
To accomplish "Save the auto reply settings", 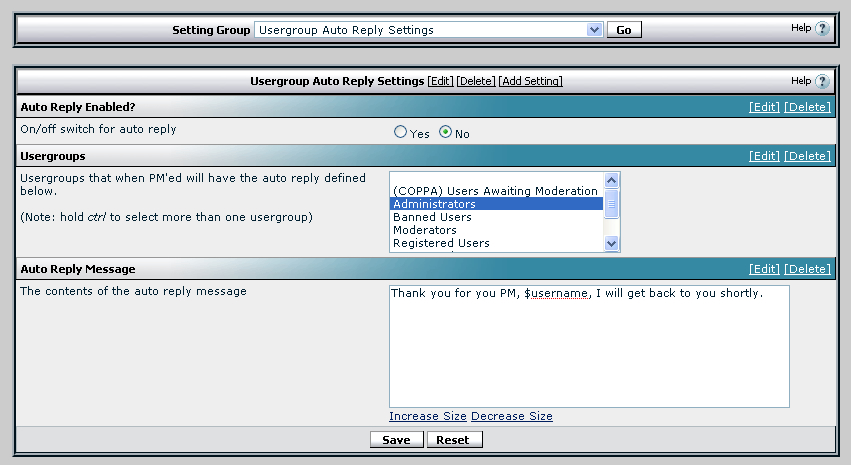I will click(396, 440).
